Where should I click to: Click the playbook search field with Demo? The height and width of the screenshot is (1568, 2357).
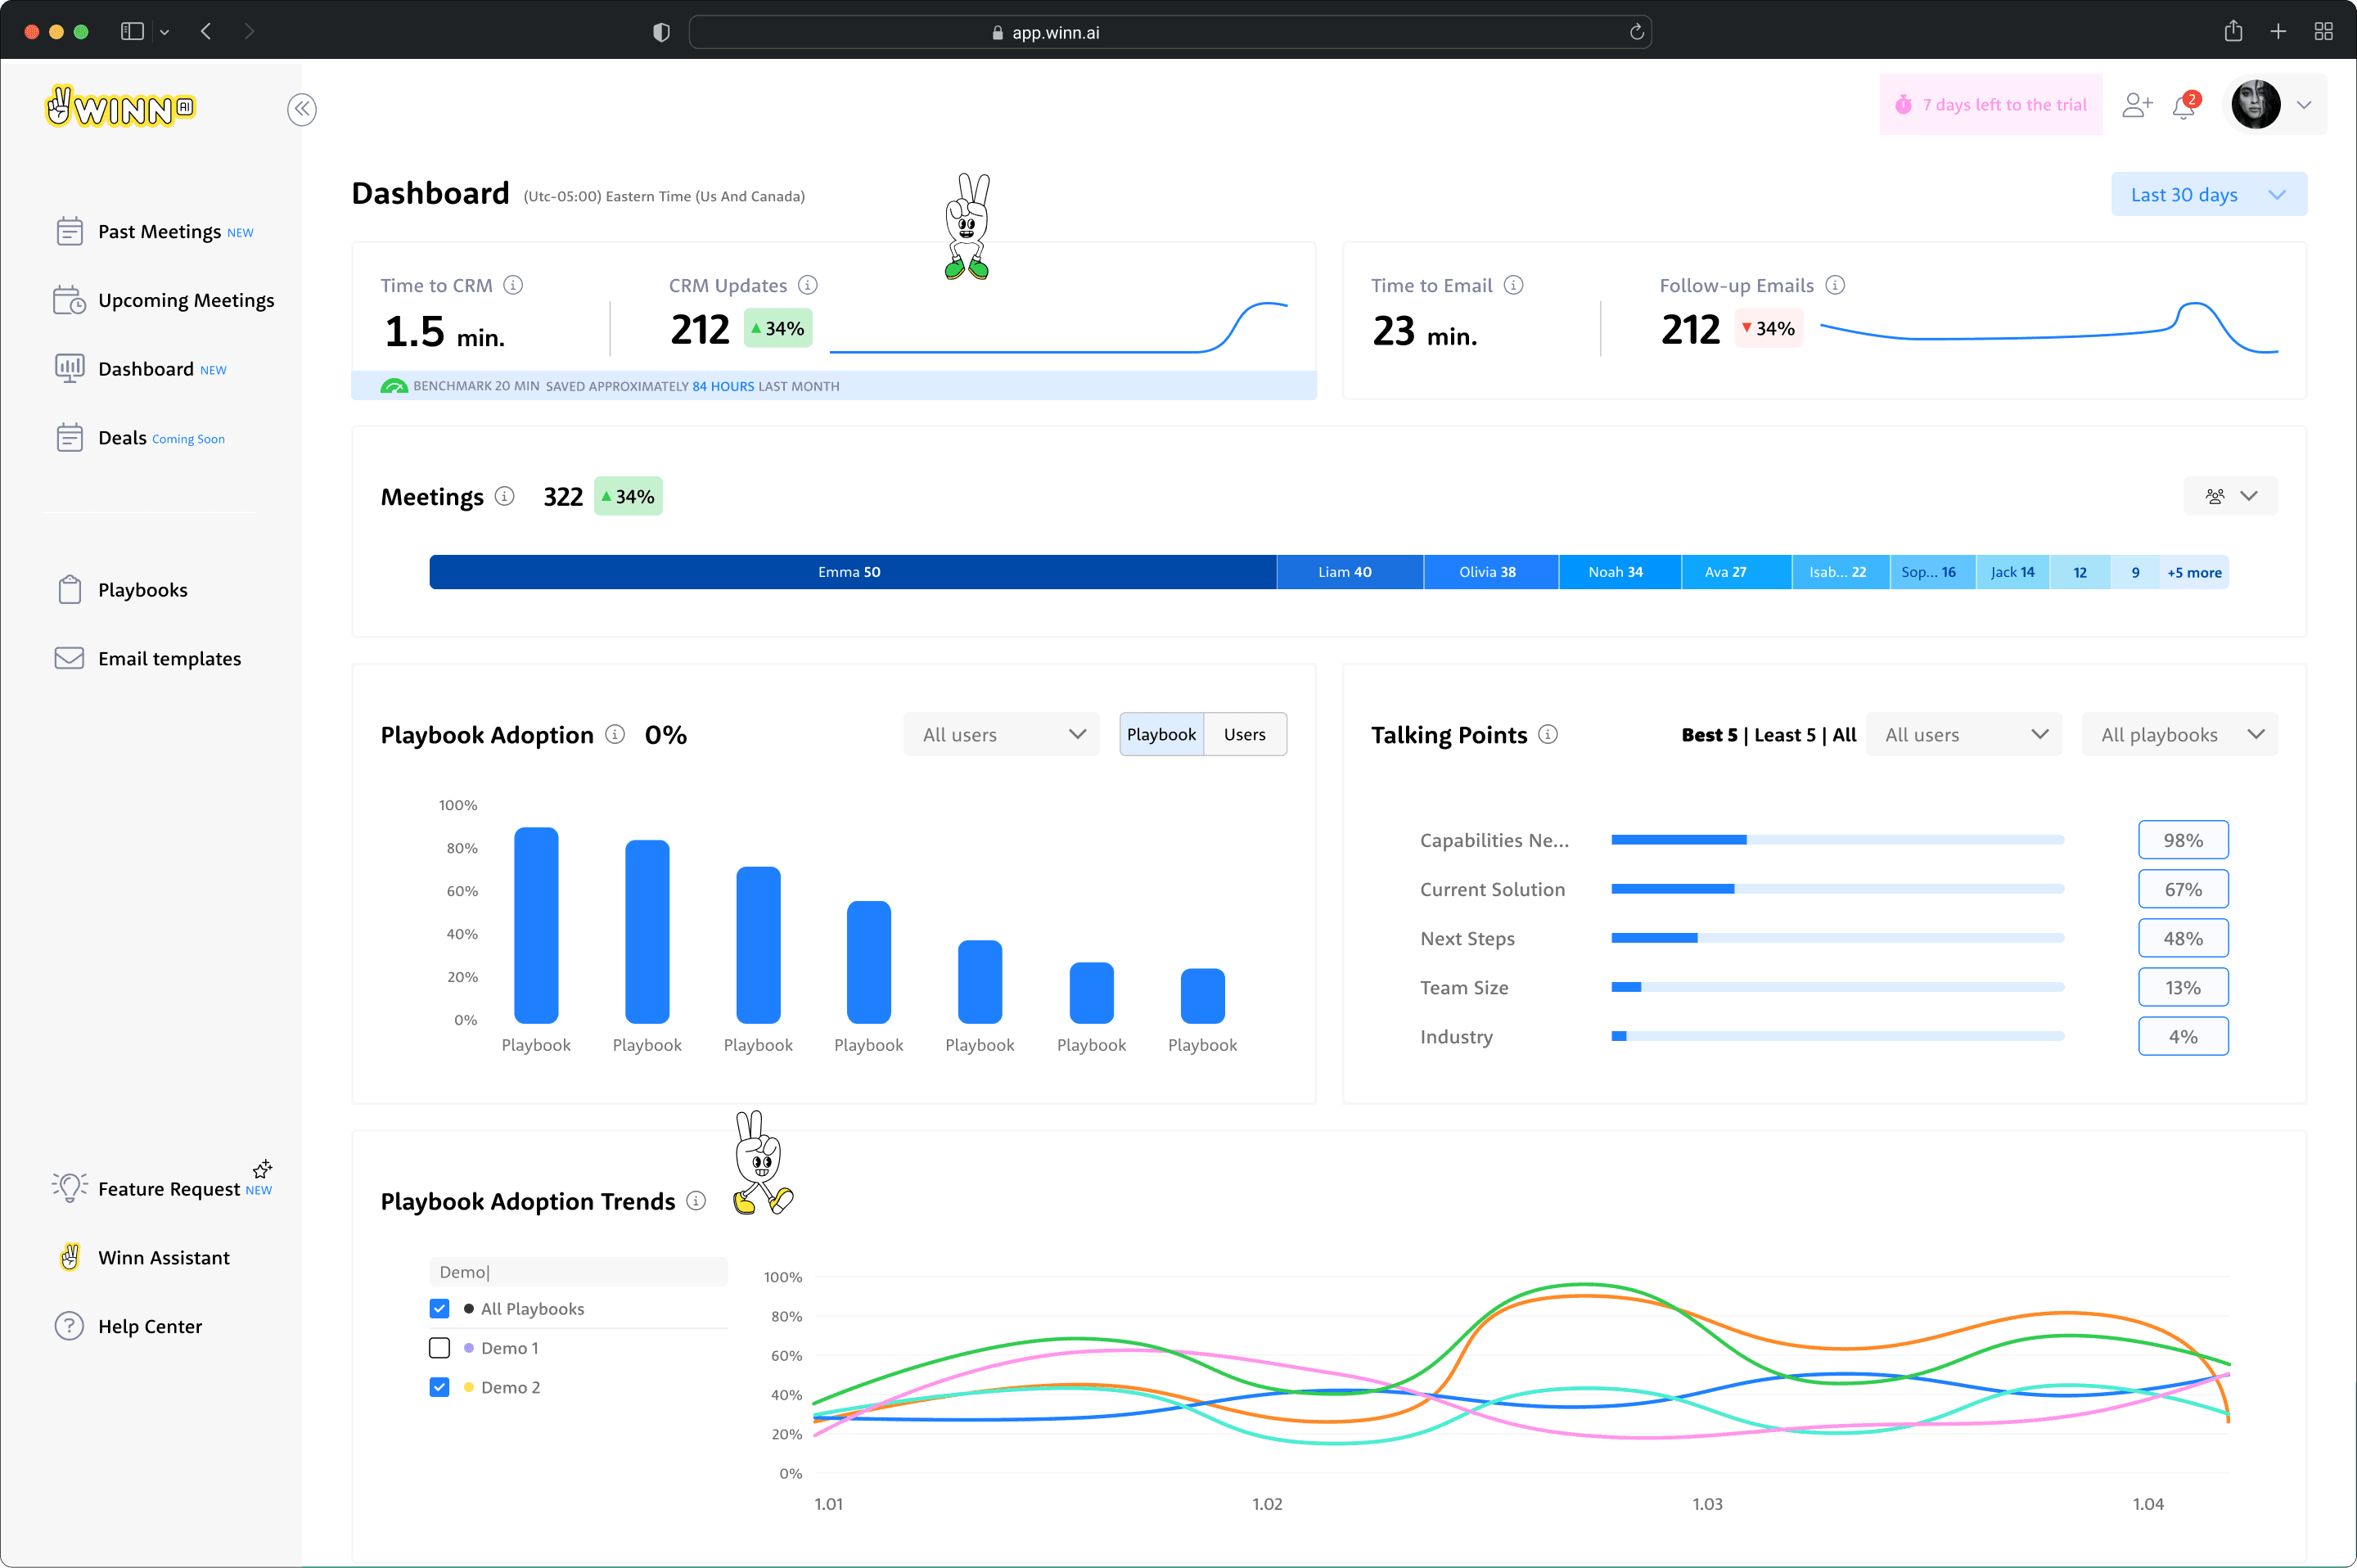[578, 1271]
